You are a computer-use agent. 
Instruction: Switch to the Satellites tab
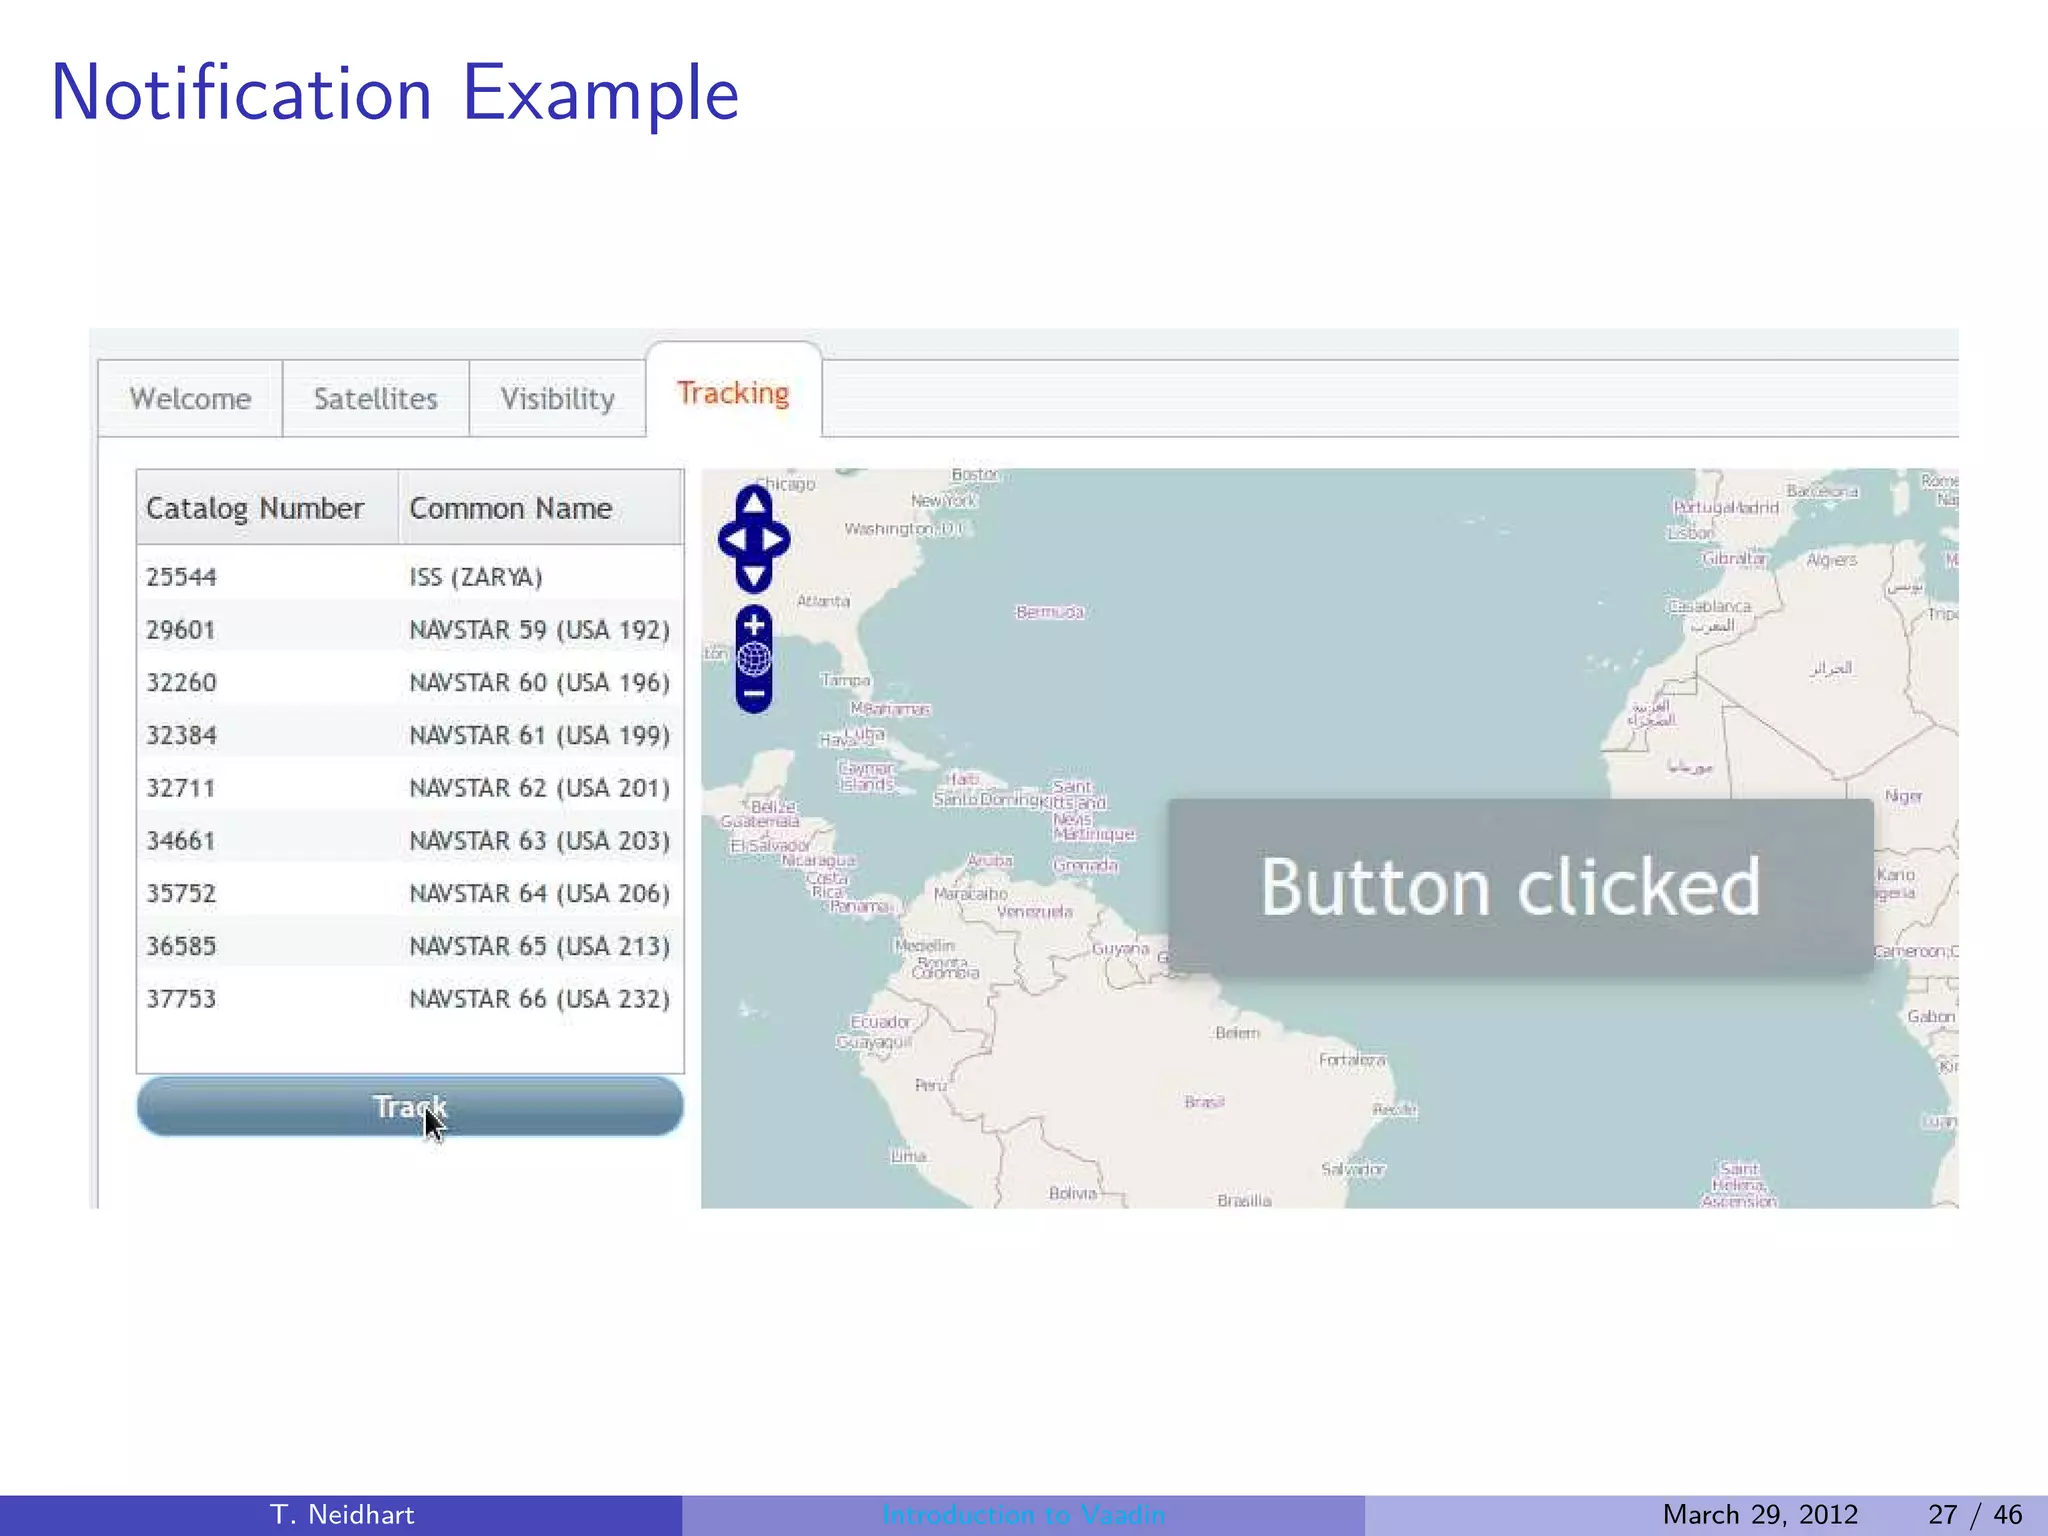pos(375,399)
